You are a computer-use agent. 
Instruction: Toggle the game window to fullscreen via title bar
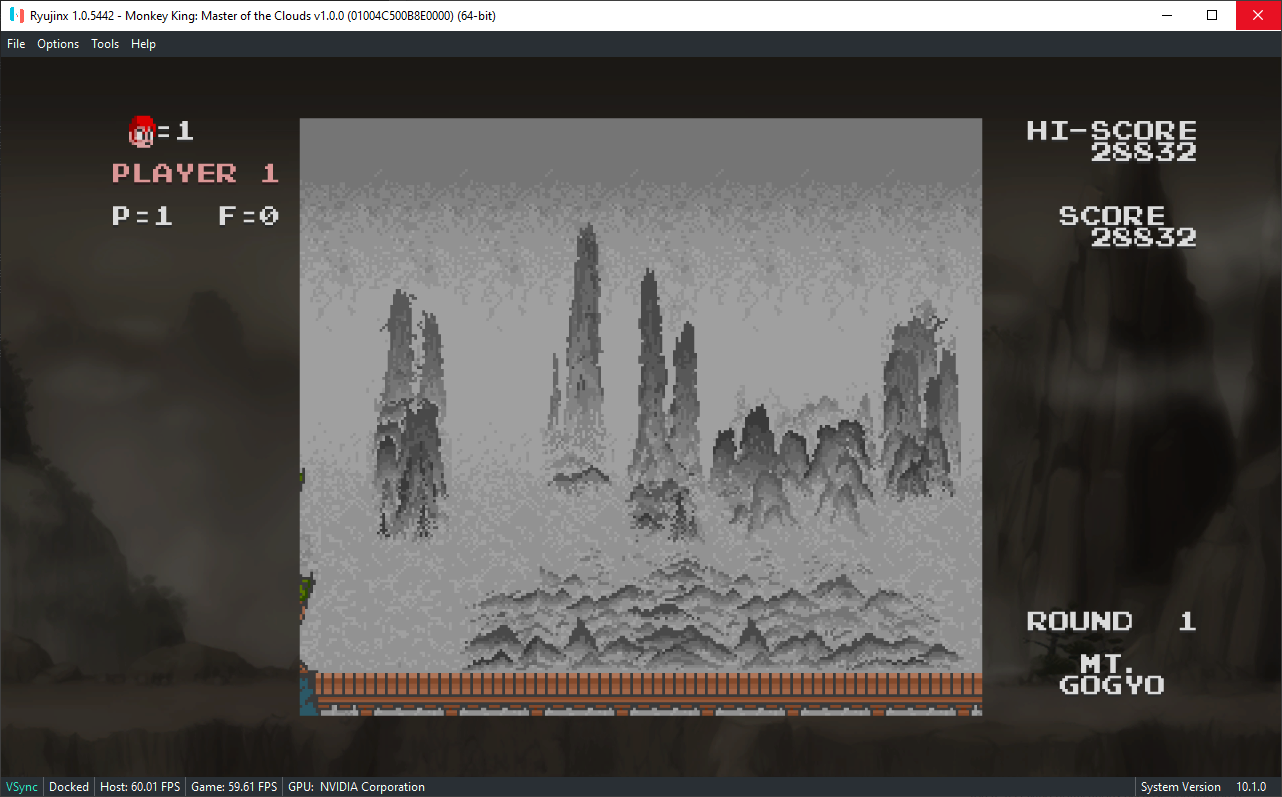click(1211, 15)
